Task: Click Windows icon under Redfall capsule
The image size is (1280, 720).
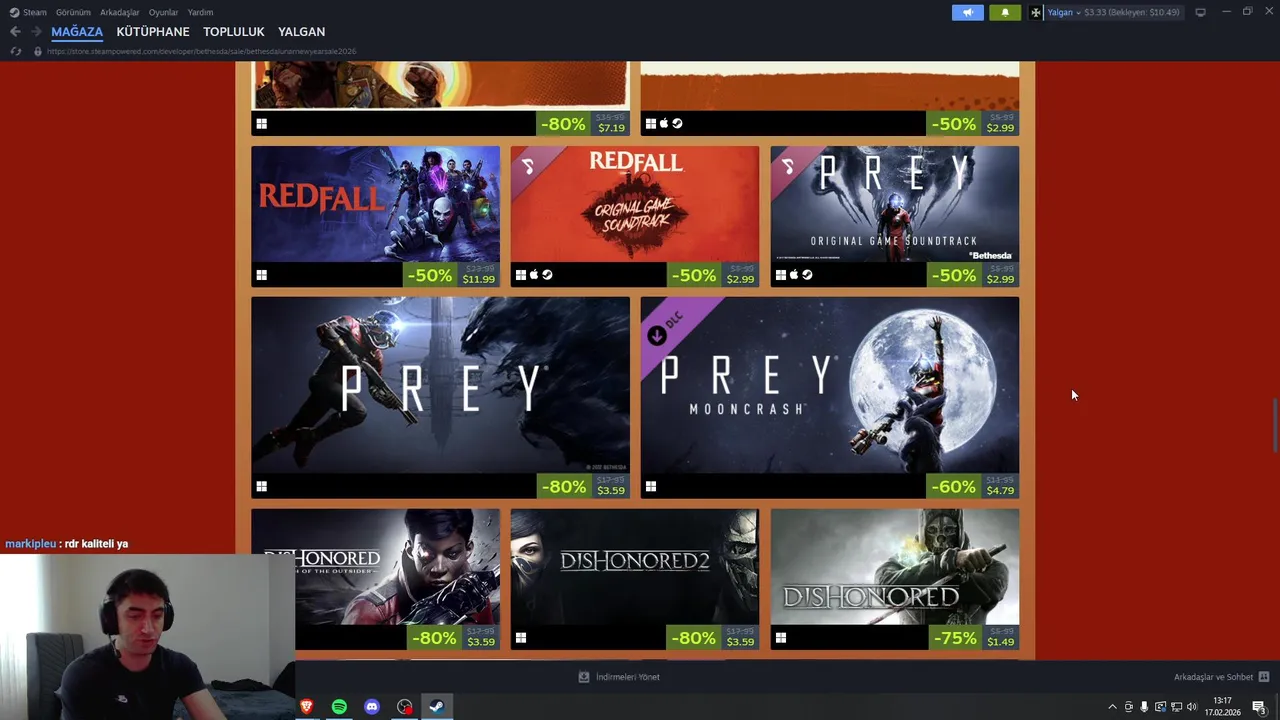Action: 262,275
